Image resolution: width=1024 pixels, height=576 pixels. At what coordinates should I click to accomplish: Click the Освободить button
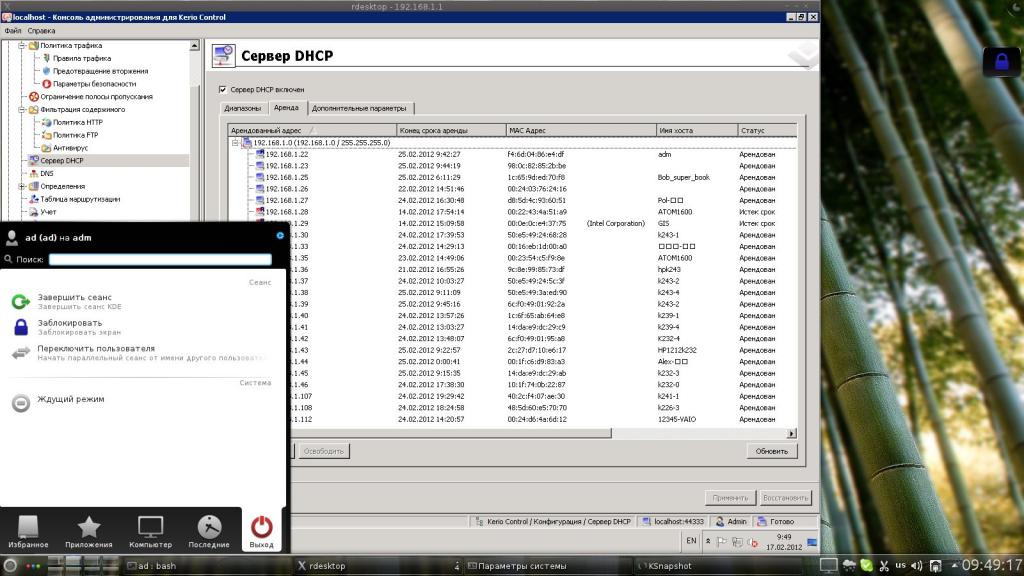pos(323,451)
